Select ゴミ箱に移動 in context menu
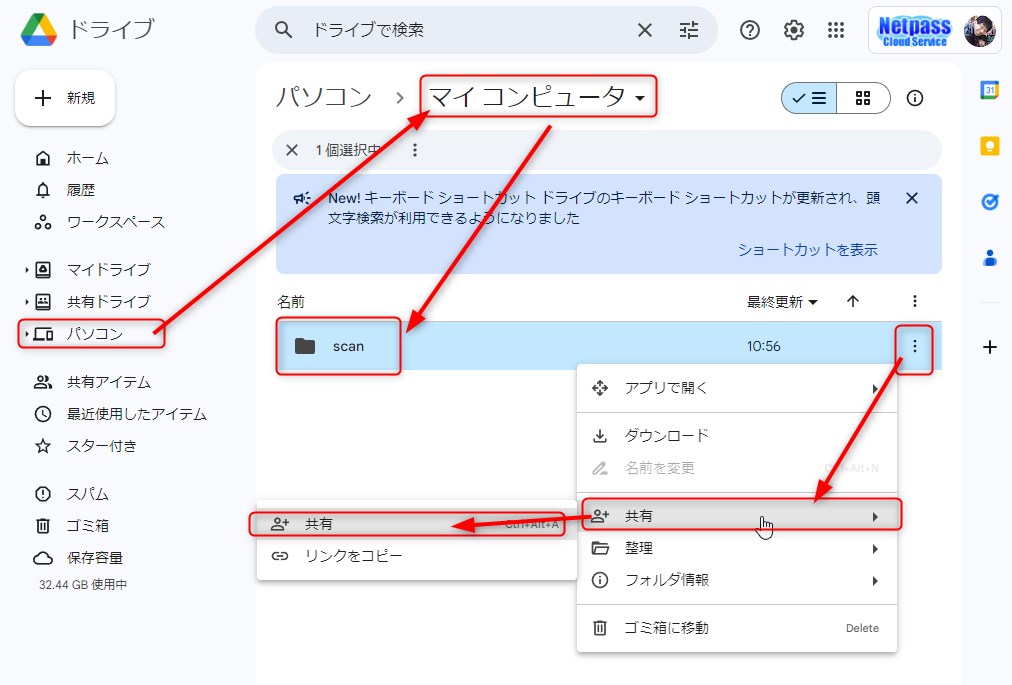 (x=667, y=628)
